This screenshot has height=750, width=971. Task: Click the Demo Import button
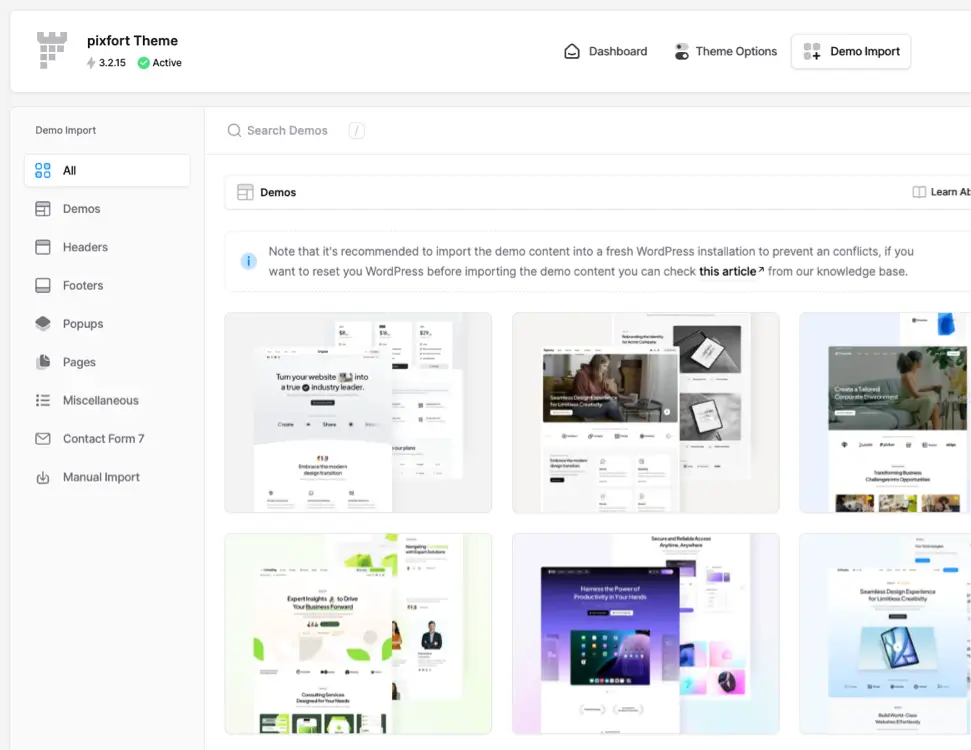click(x=851, y=51)
